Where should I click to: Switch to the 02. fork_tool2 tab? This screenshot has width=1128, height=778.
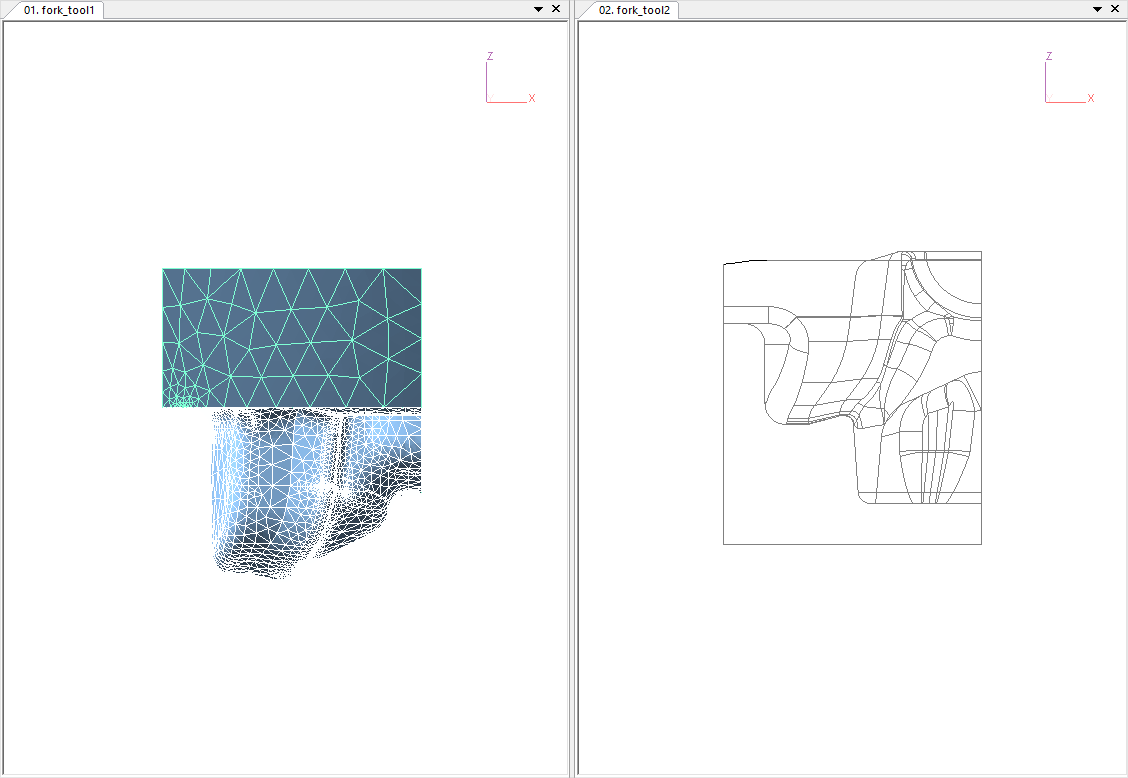(x=634, y=10)
